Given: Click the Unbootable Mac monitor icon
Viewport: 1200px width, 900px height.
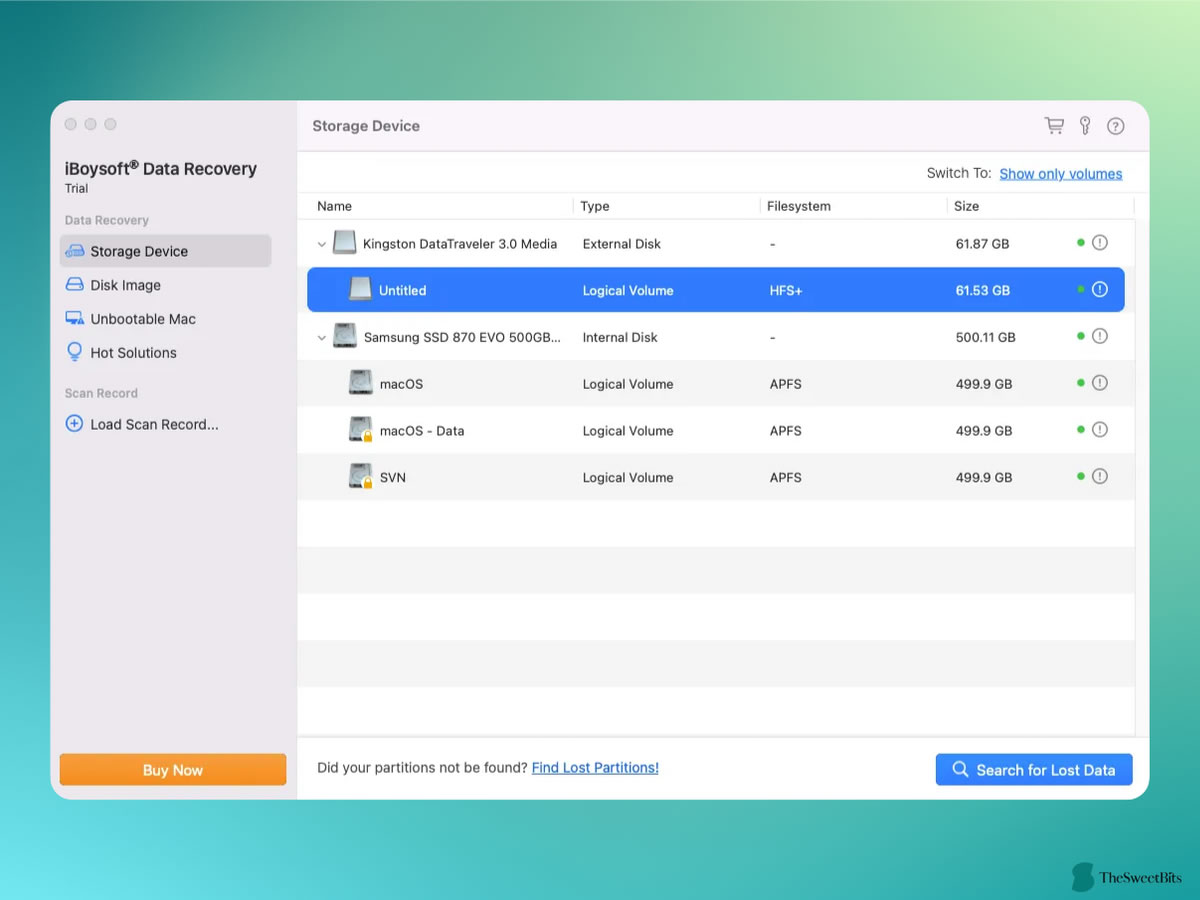Looking at the screenshot, I should click(74, 319).
